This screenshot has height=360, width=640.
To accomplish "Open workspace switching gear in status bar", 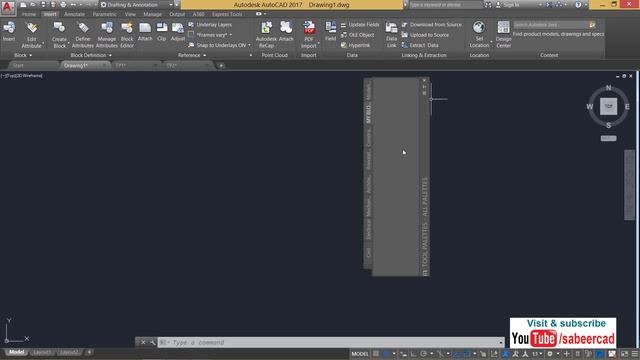I will click(x=550, y=354).
